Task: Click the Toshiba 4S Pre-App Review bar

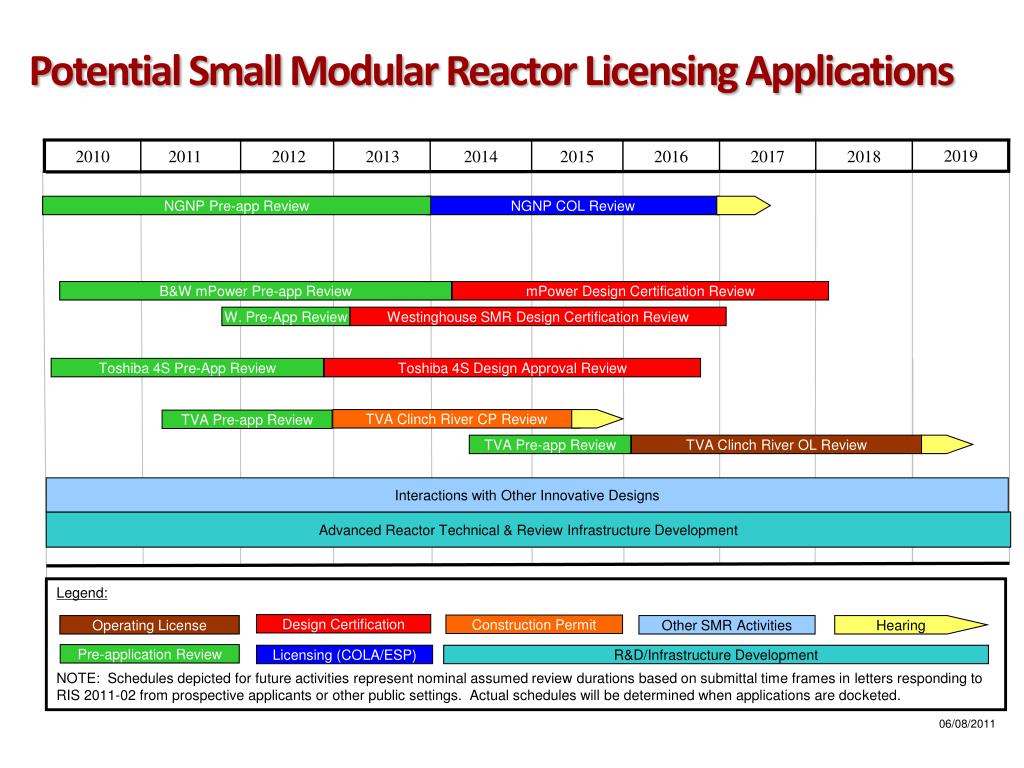Action: point(187,368)
